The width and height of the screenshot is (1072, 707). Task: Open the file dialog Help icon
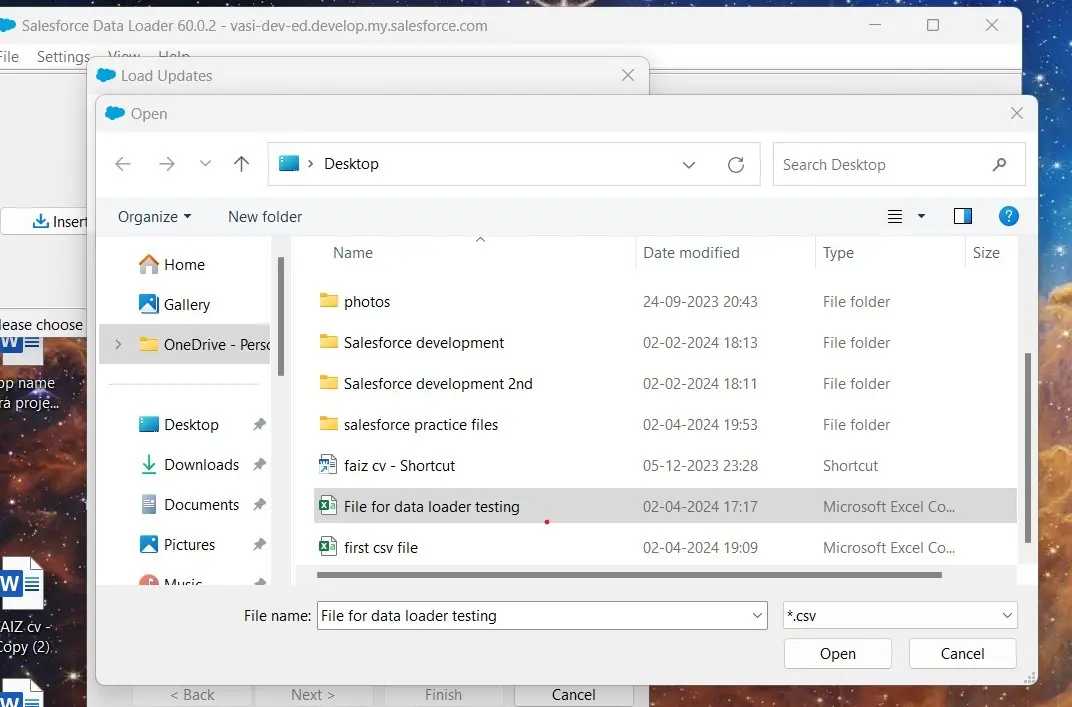pyautogui.click(x=1009, y=216)
